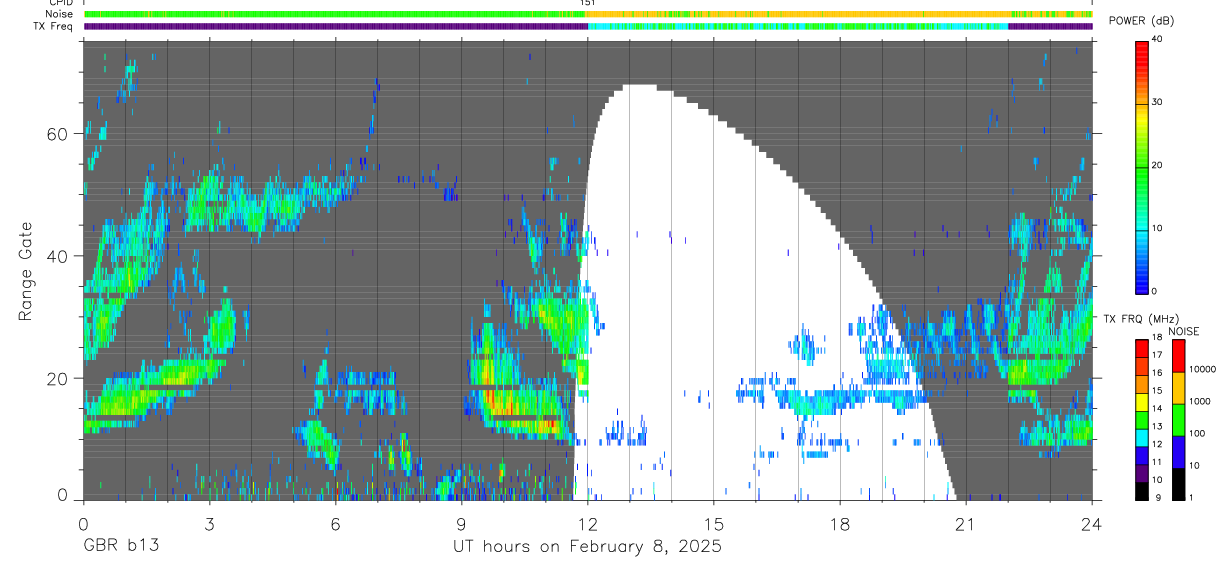This screenshot has height=567, width=1228.
Task: Click the "NOISE" legend title
Action: click(x=1183, y=332)
